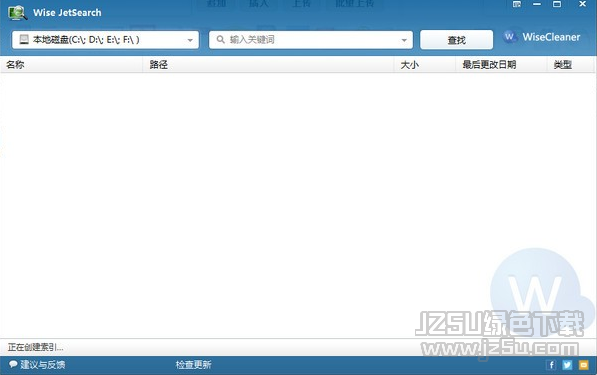Sort results by the 最后更改日期 column
This screenshot has height=375, width=597.
[501, 65]
